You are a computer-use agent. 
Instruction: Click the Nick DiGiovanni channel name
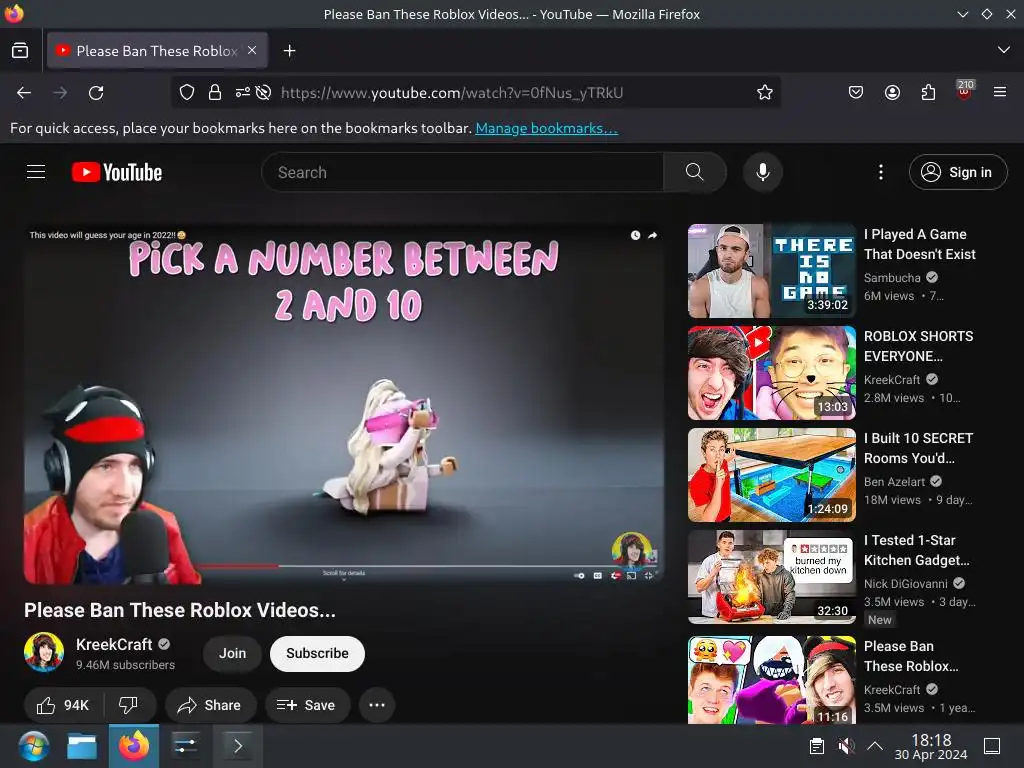point(905,583)
